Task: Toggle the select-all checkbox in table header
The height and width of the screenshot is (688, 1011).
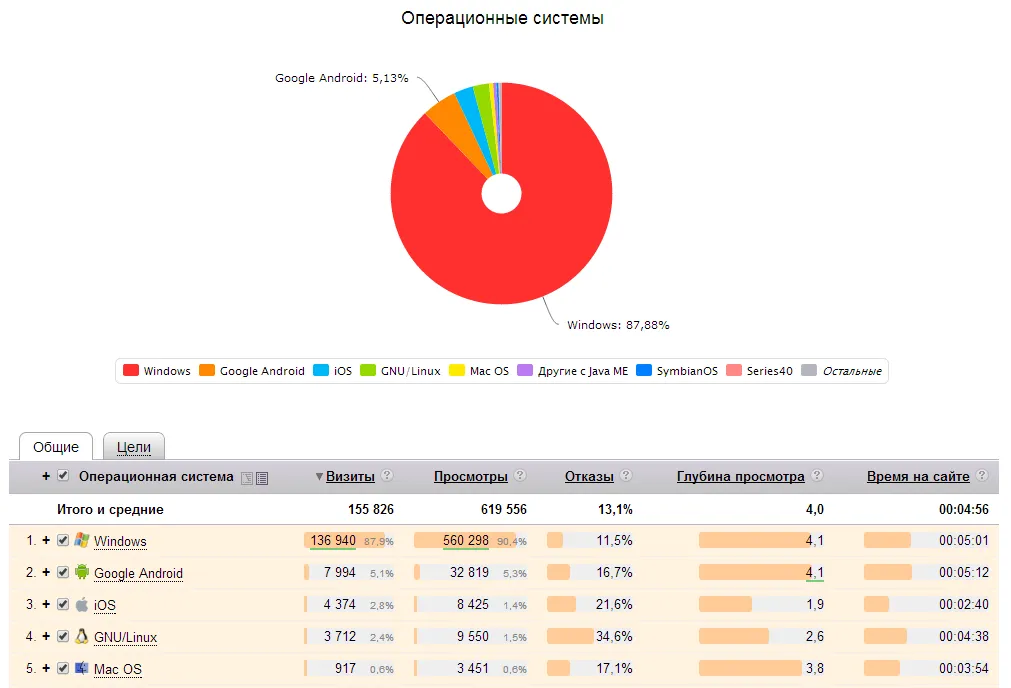Action: point(64,476)
